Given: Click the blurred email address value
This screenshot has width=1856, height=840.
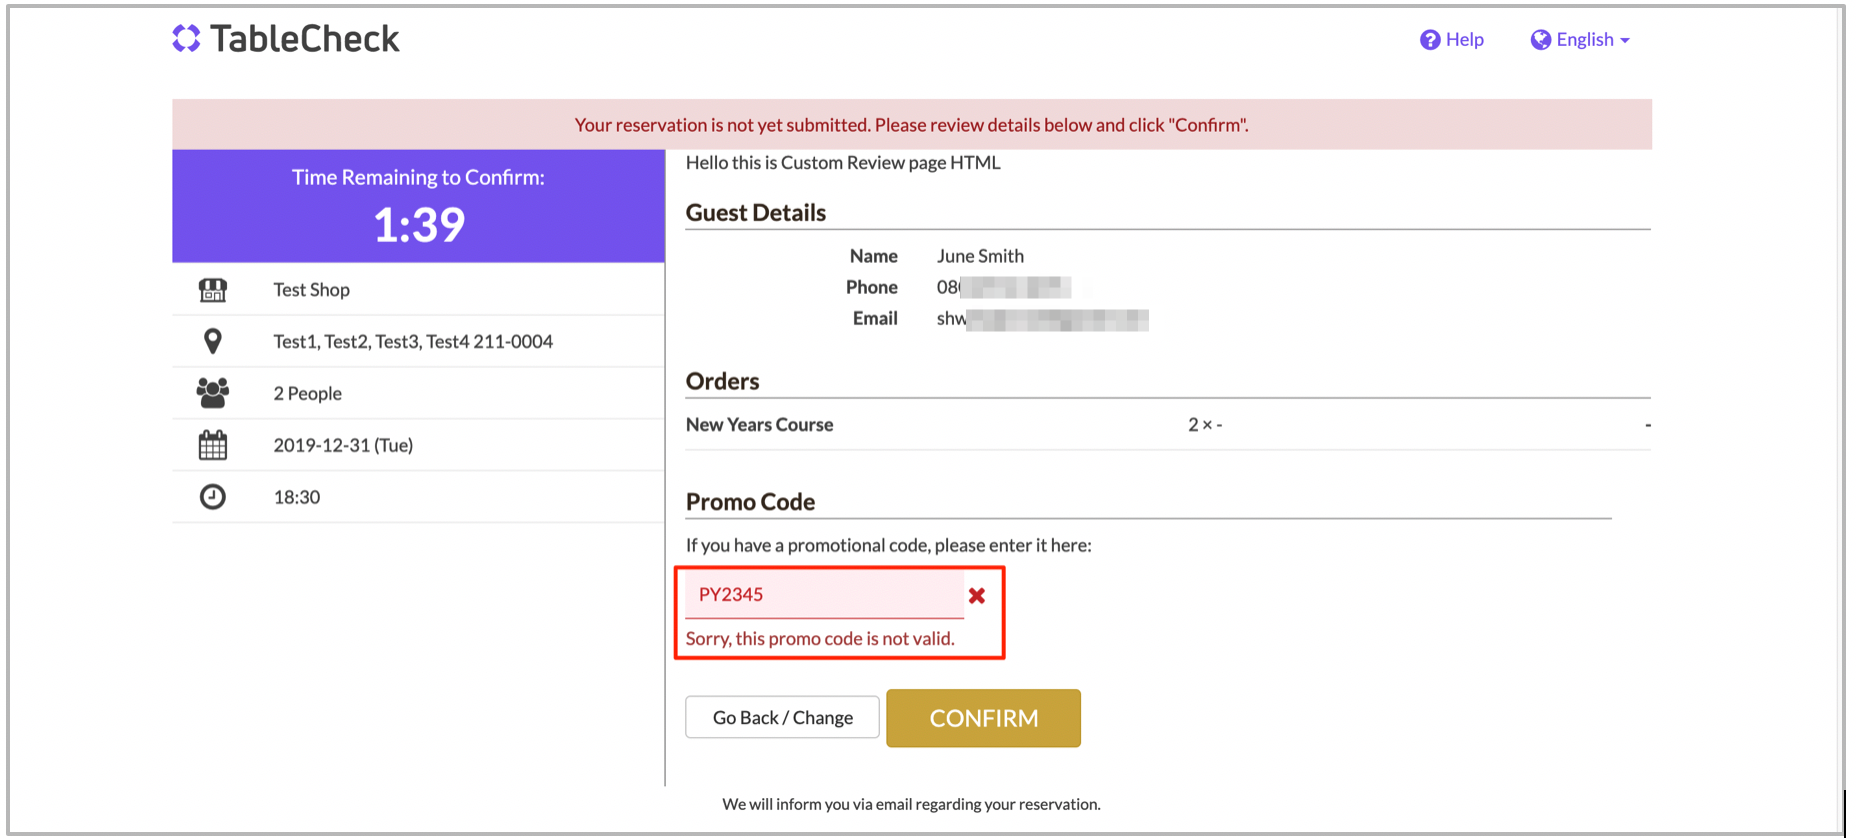Looking at the screenshot, I should click(x=1042, y=319).
